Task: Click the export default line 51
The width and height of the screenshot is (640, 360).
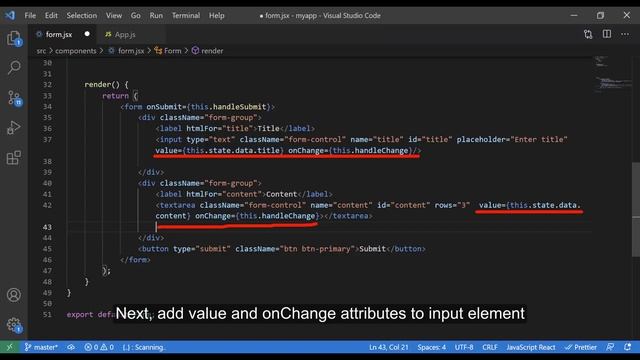Action: pyautogui.click(x=91, y=315)
